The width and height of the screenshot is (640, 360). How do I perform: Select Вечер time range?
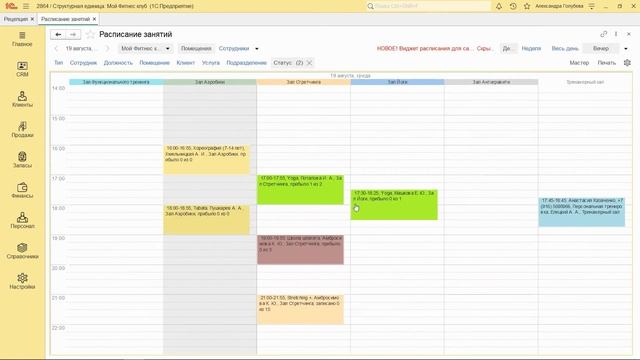coord(601,48)
